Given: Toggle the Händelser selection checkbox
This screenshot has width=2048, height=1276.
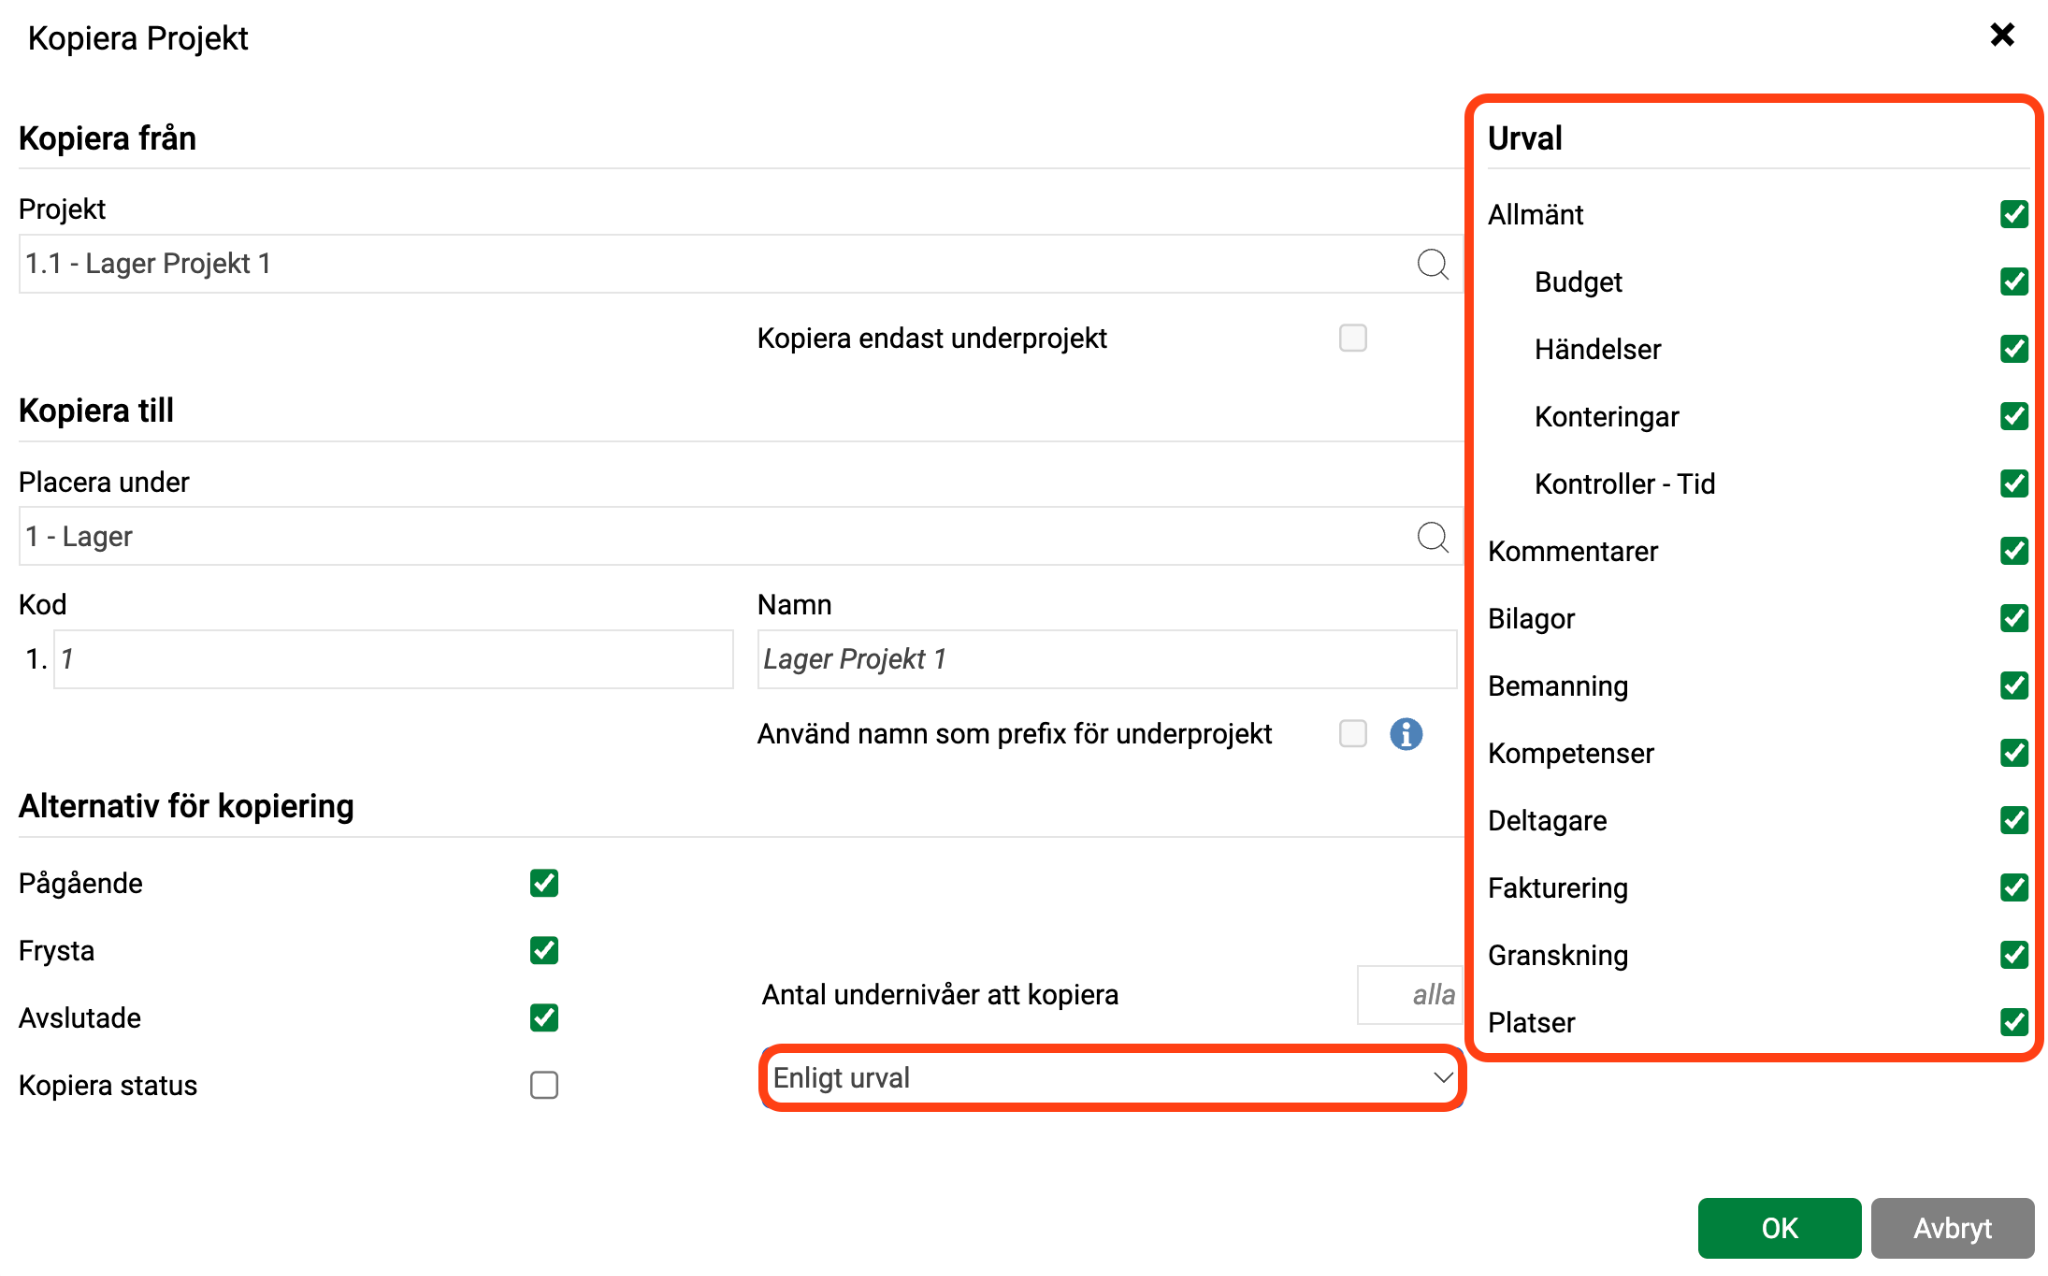Looking at the screenshot, I should [2014, 349].
